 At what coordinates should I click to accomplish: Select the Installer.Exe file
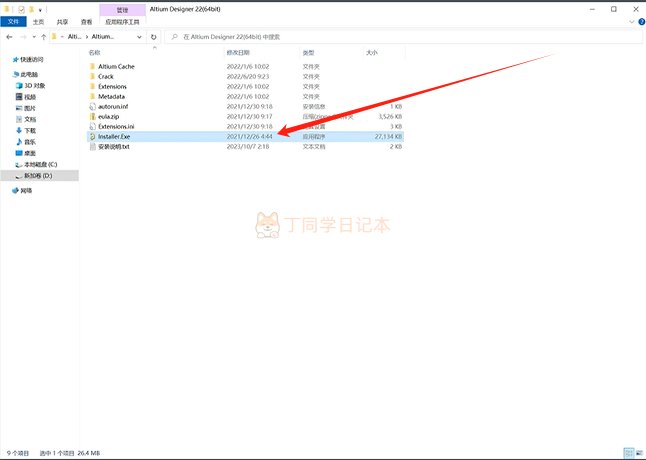[x=245, y=136]
